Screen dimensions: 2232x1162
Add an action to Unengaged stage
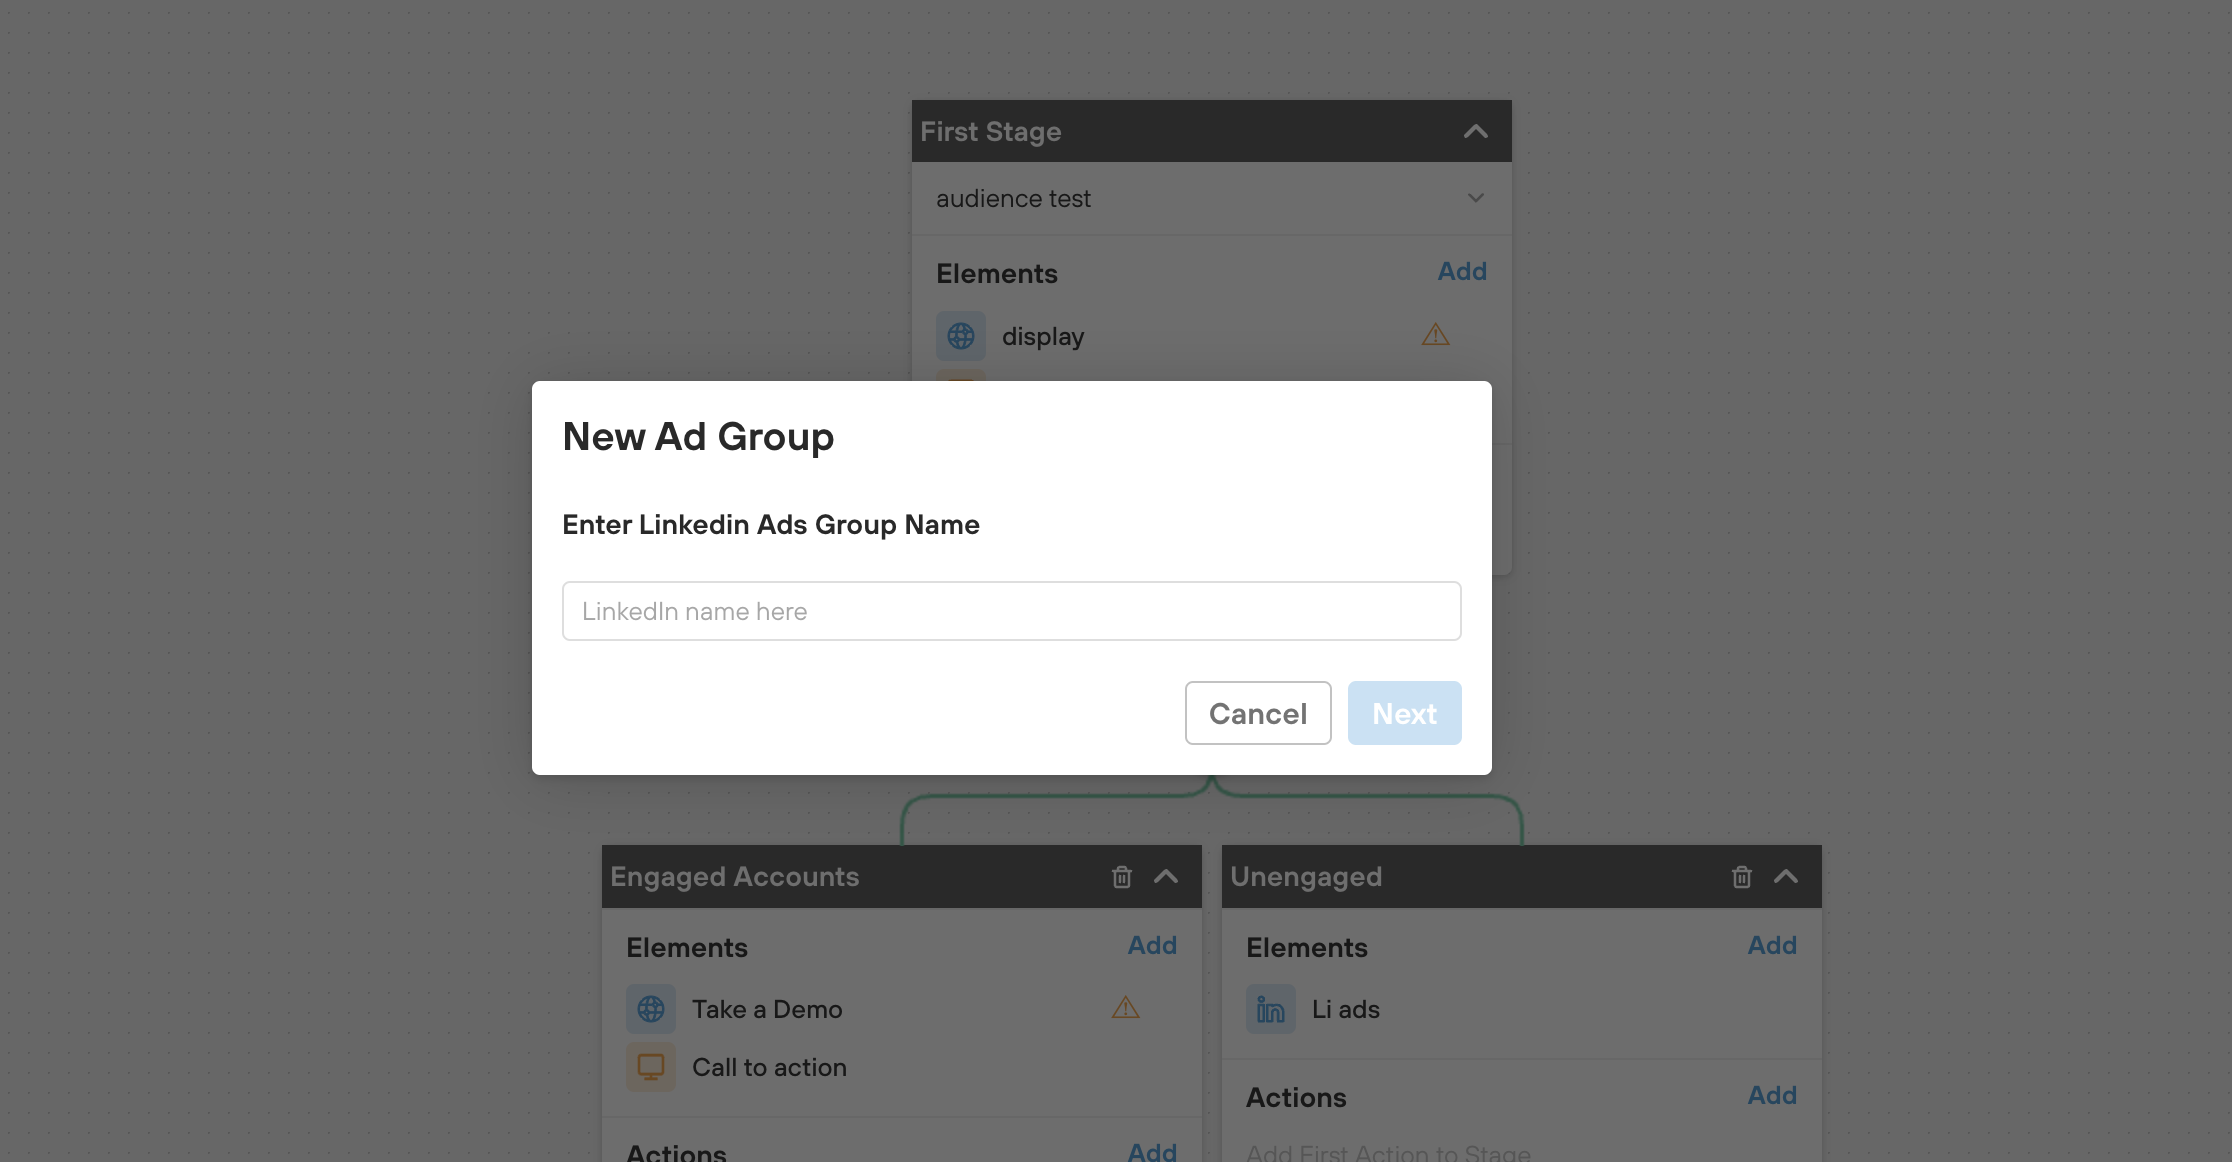1771,1095
